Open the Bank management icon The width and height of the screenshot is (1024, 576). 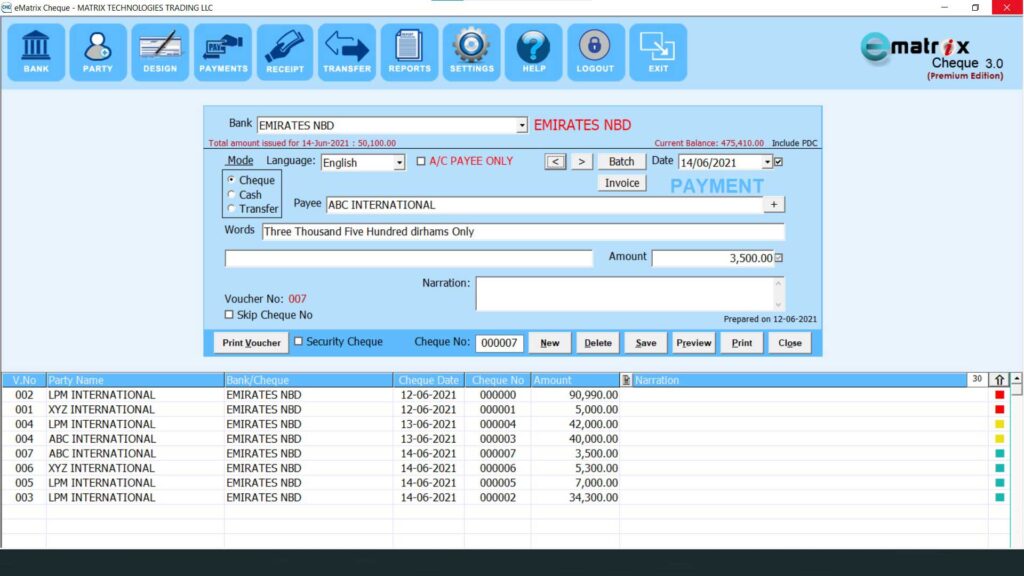tap(36, 50)
